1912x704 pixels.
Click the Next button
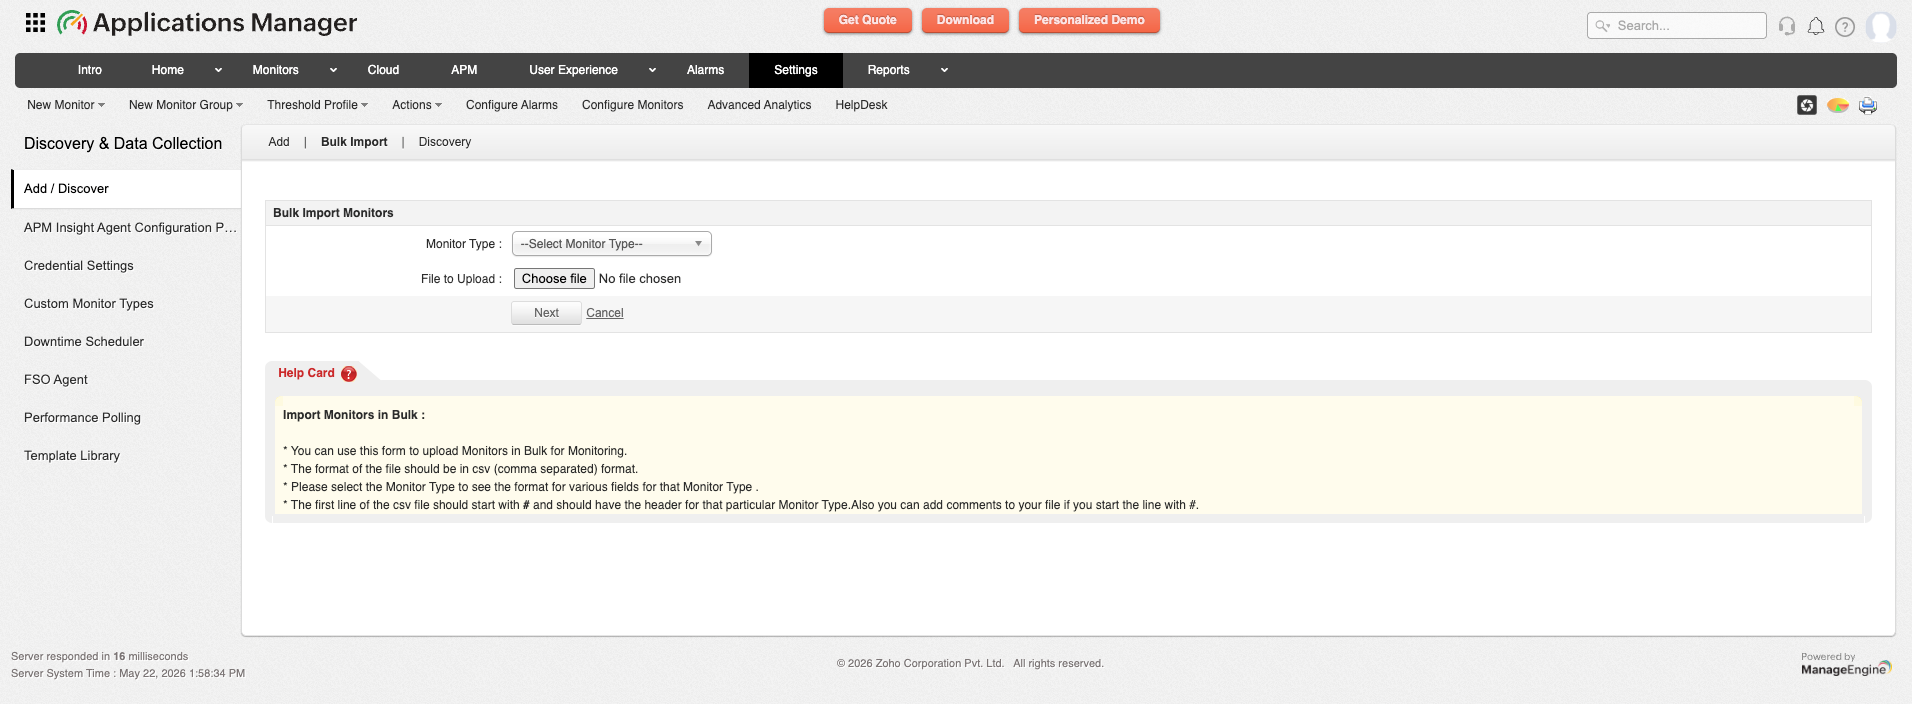click(546, 313)
